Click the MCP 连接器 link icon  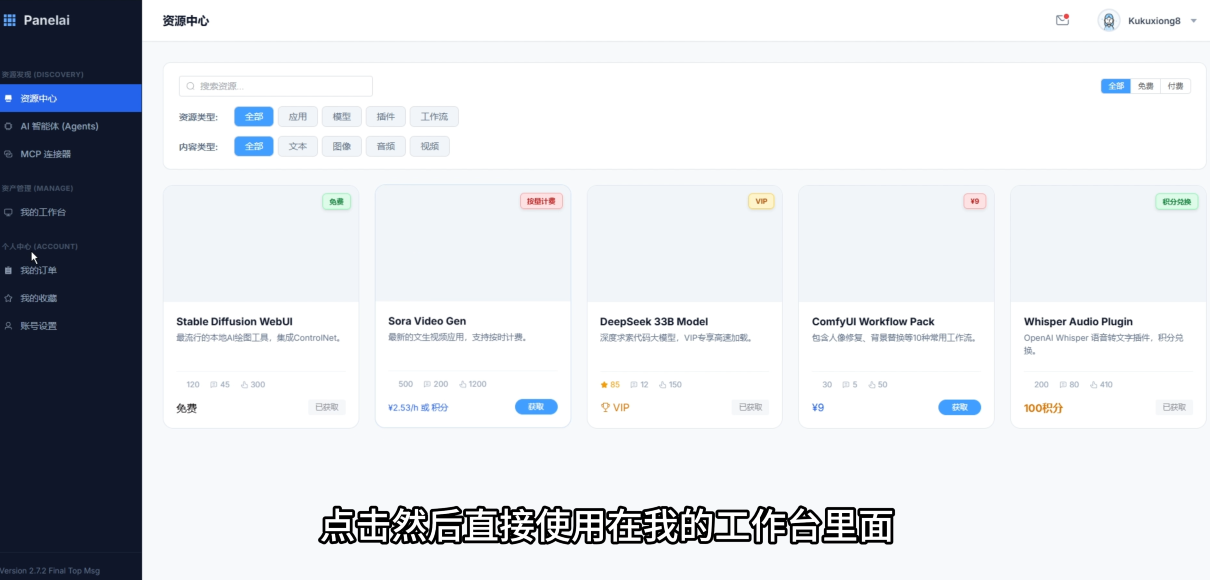(9, 154)
